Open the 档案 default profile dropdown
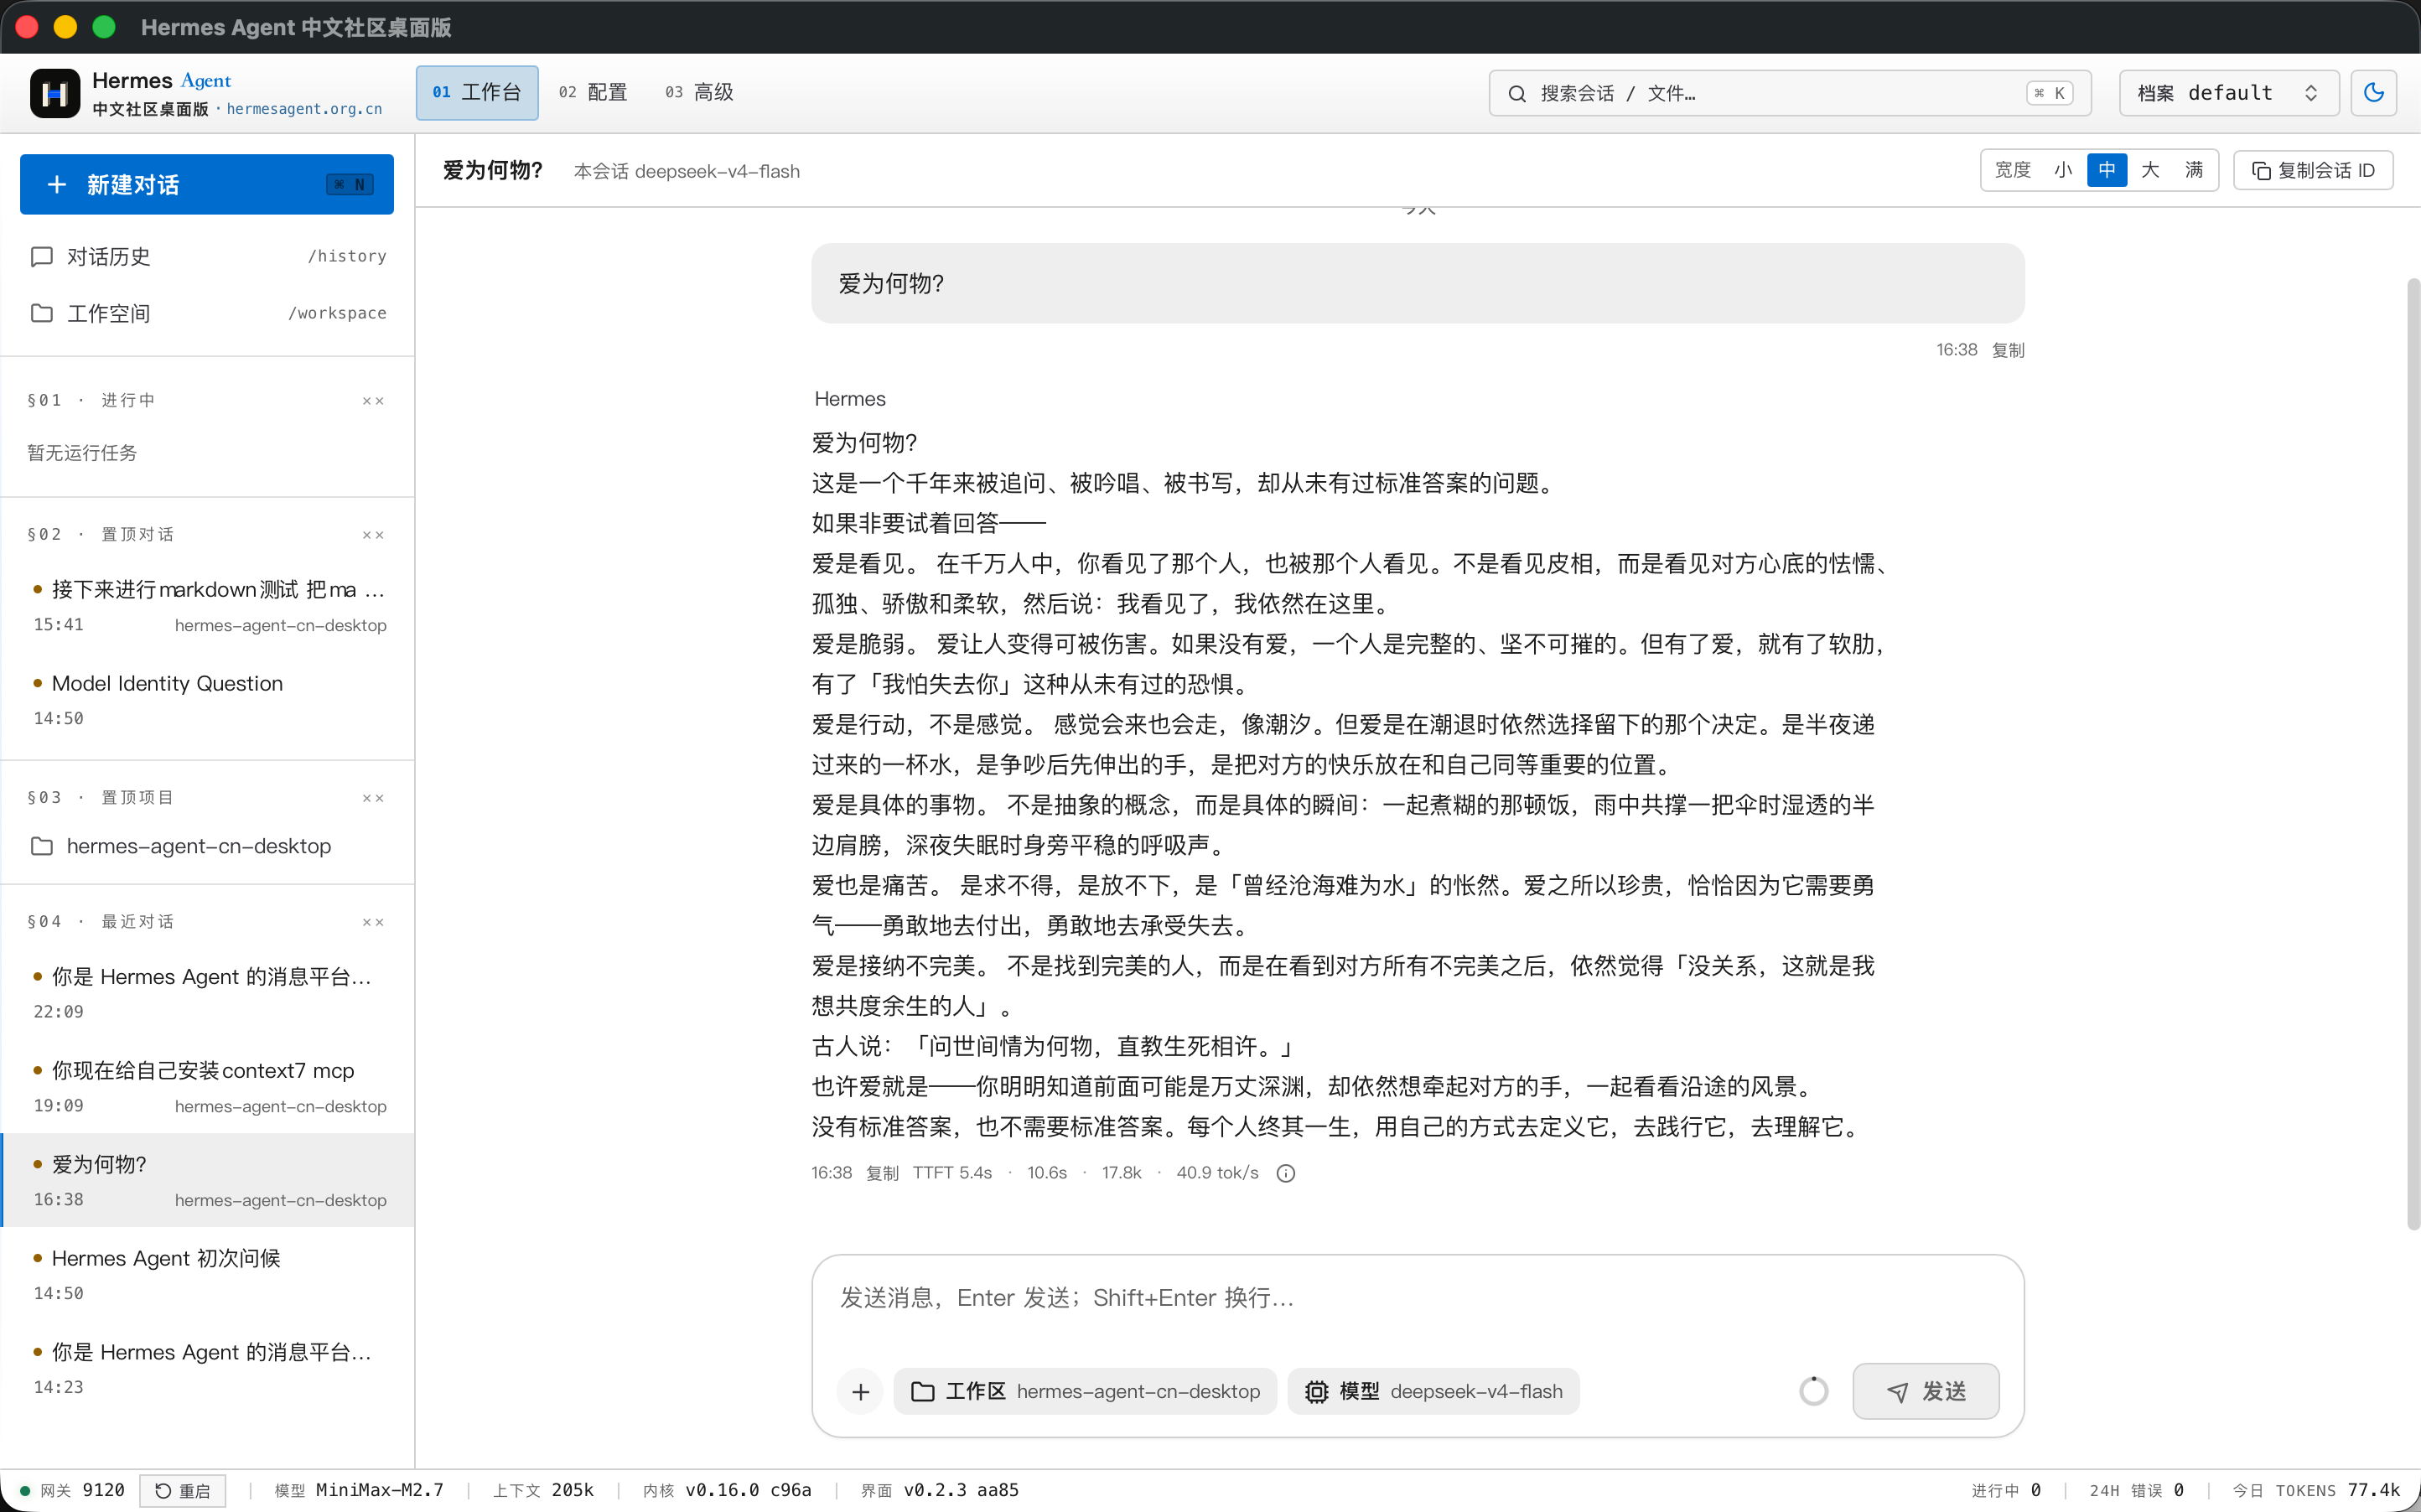The height and width of the screenshot is (1512, 2421). [2228, 93]
